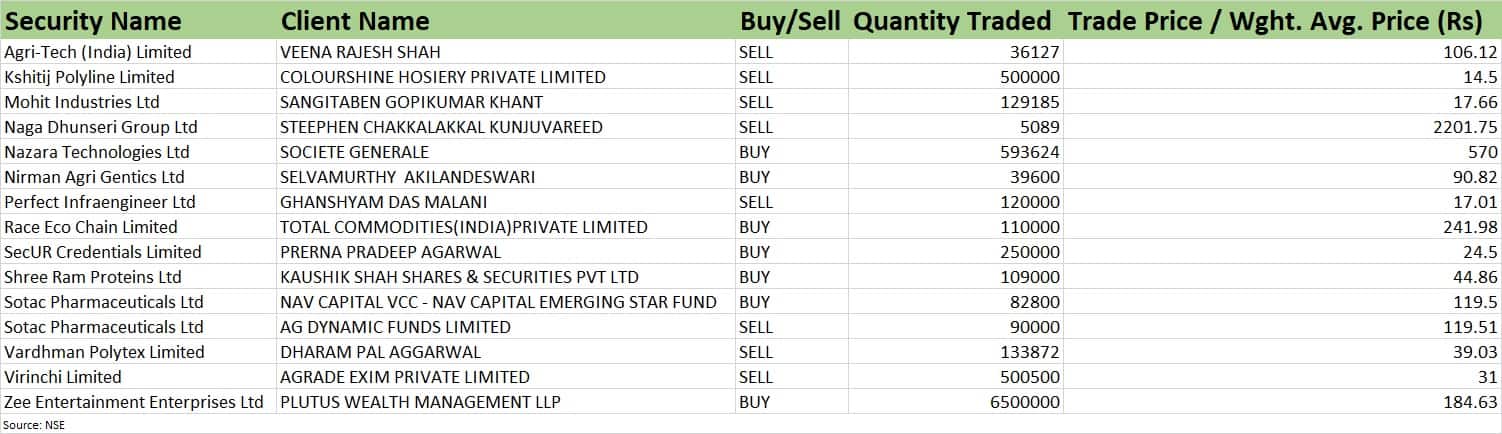
Task: Select the Agri-Tech (India) Limited cell
Action: pos(138,52)
